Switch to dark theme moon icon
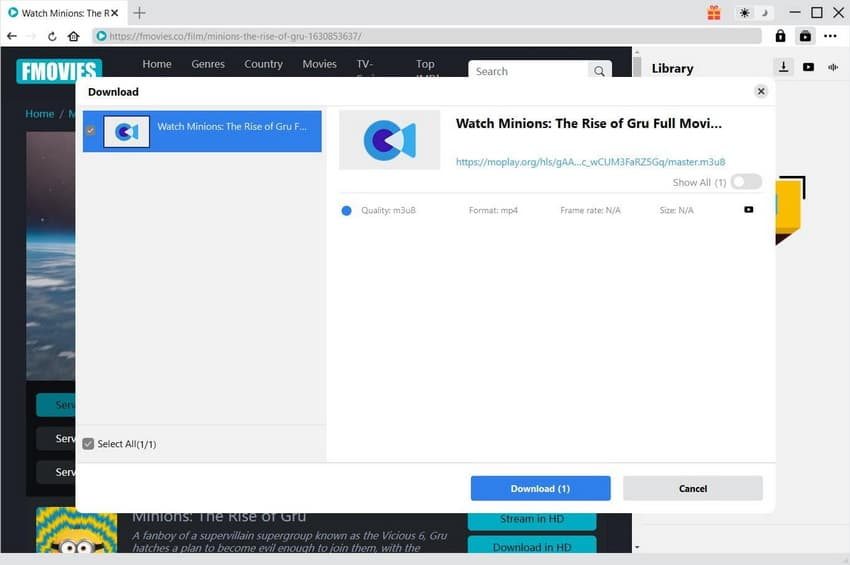Viewport: 850px width, 565px height. [765, 12]
